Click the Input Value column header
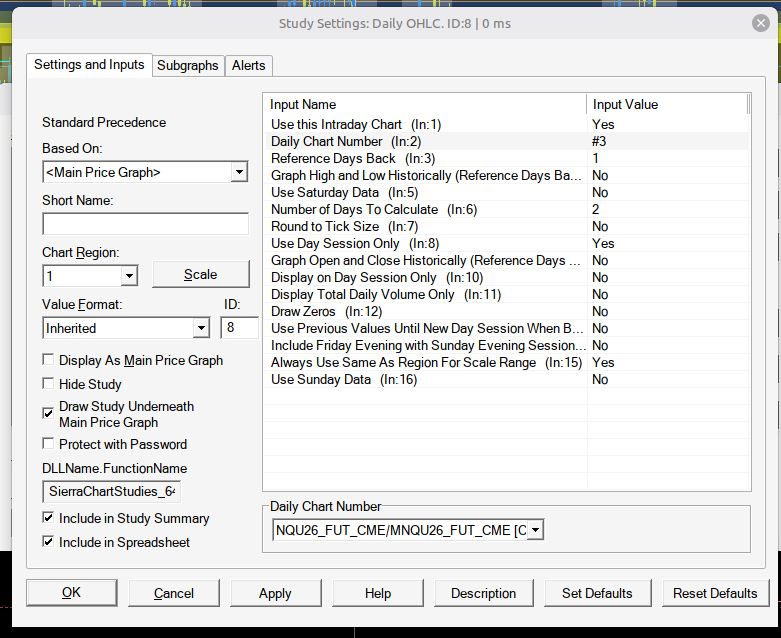Image resolution: width=781 pixels, height=638 pixels. [667, 105]
